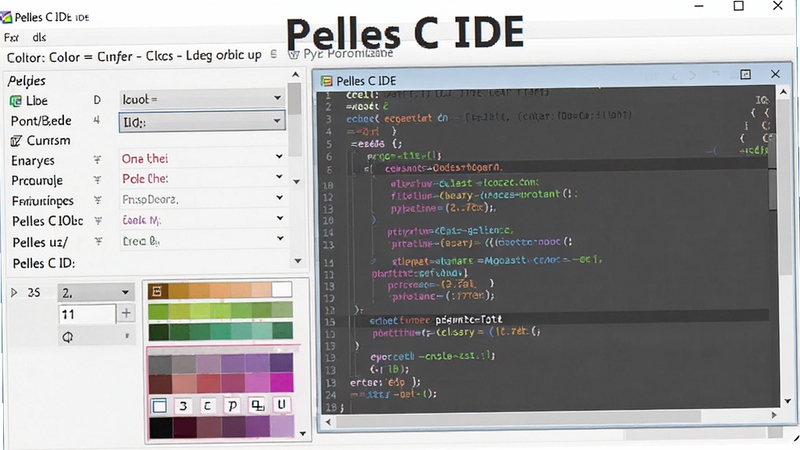Click the Pelles C IDE app icon in title bar
800x450 pixels.
[6, 17]
